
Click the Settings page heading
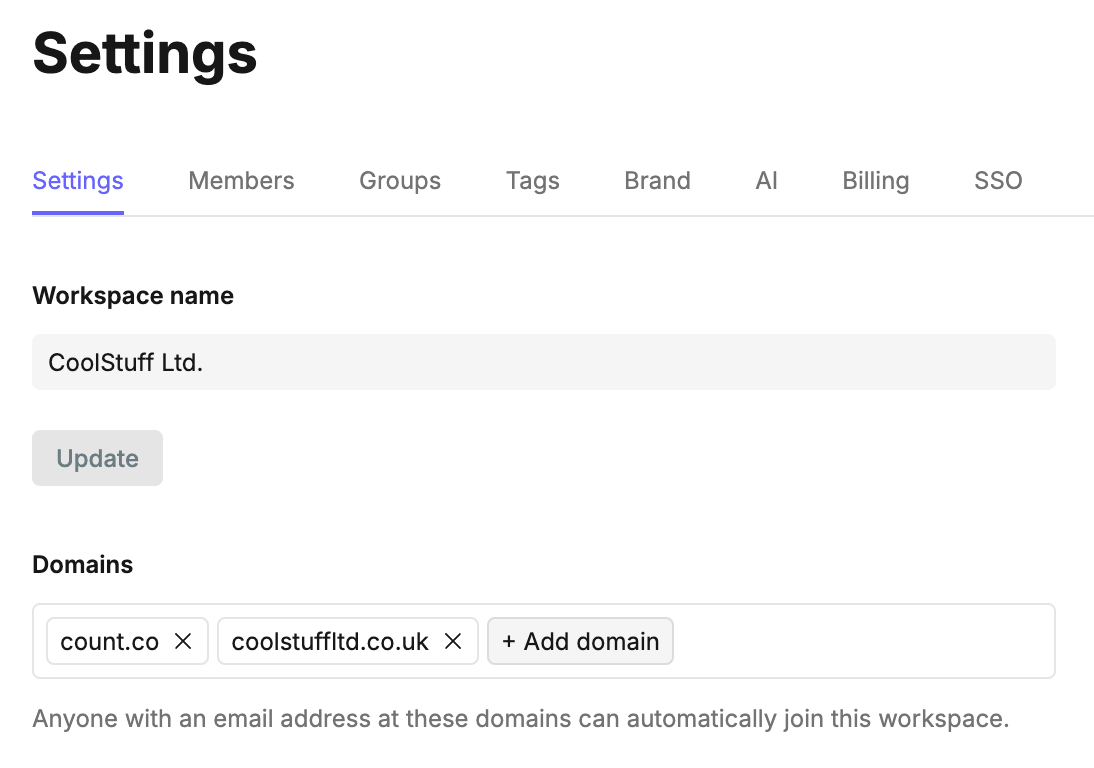tap(145, 53)
